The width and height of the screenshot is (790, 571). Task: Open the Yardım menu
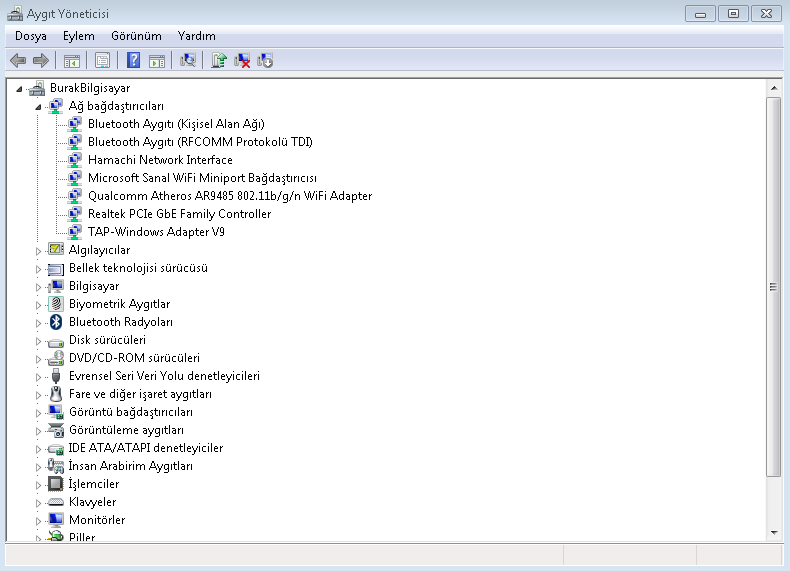click(196, 36)
